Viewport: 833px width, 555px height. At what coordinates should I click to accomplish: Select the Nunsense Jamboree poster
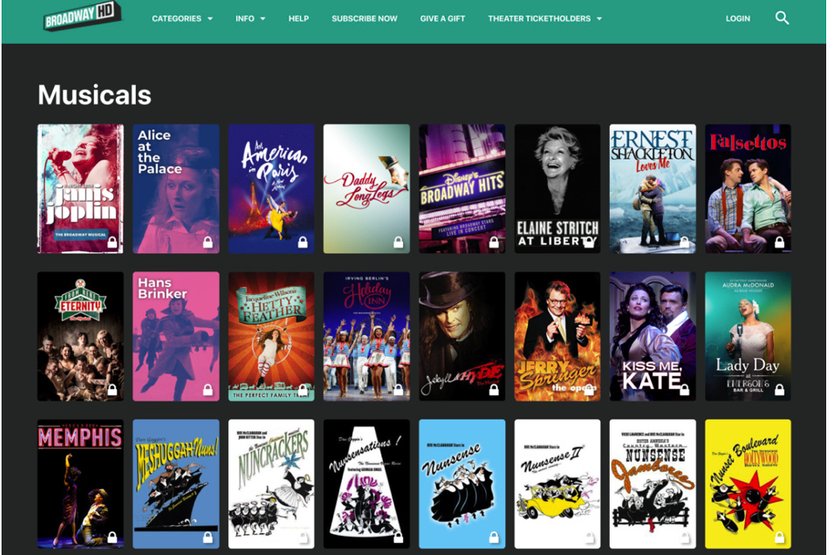click(653, 484)
